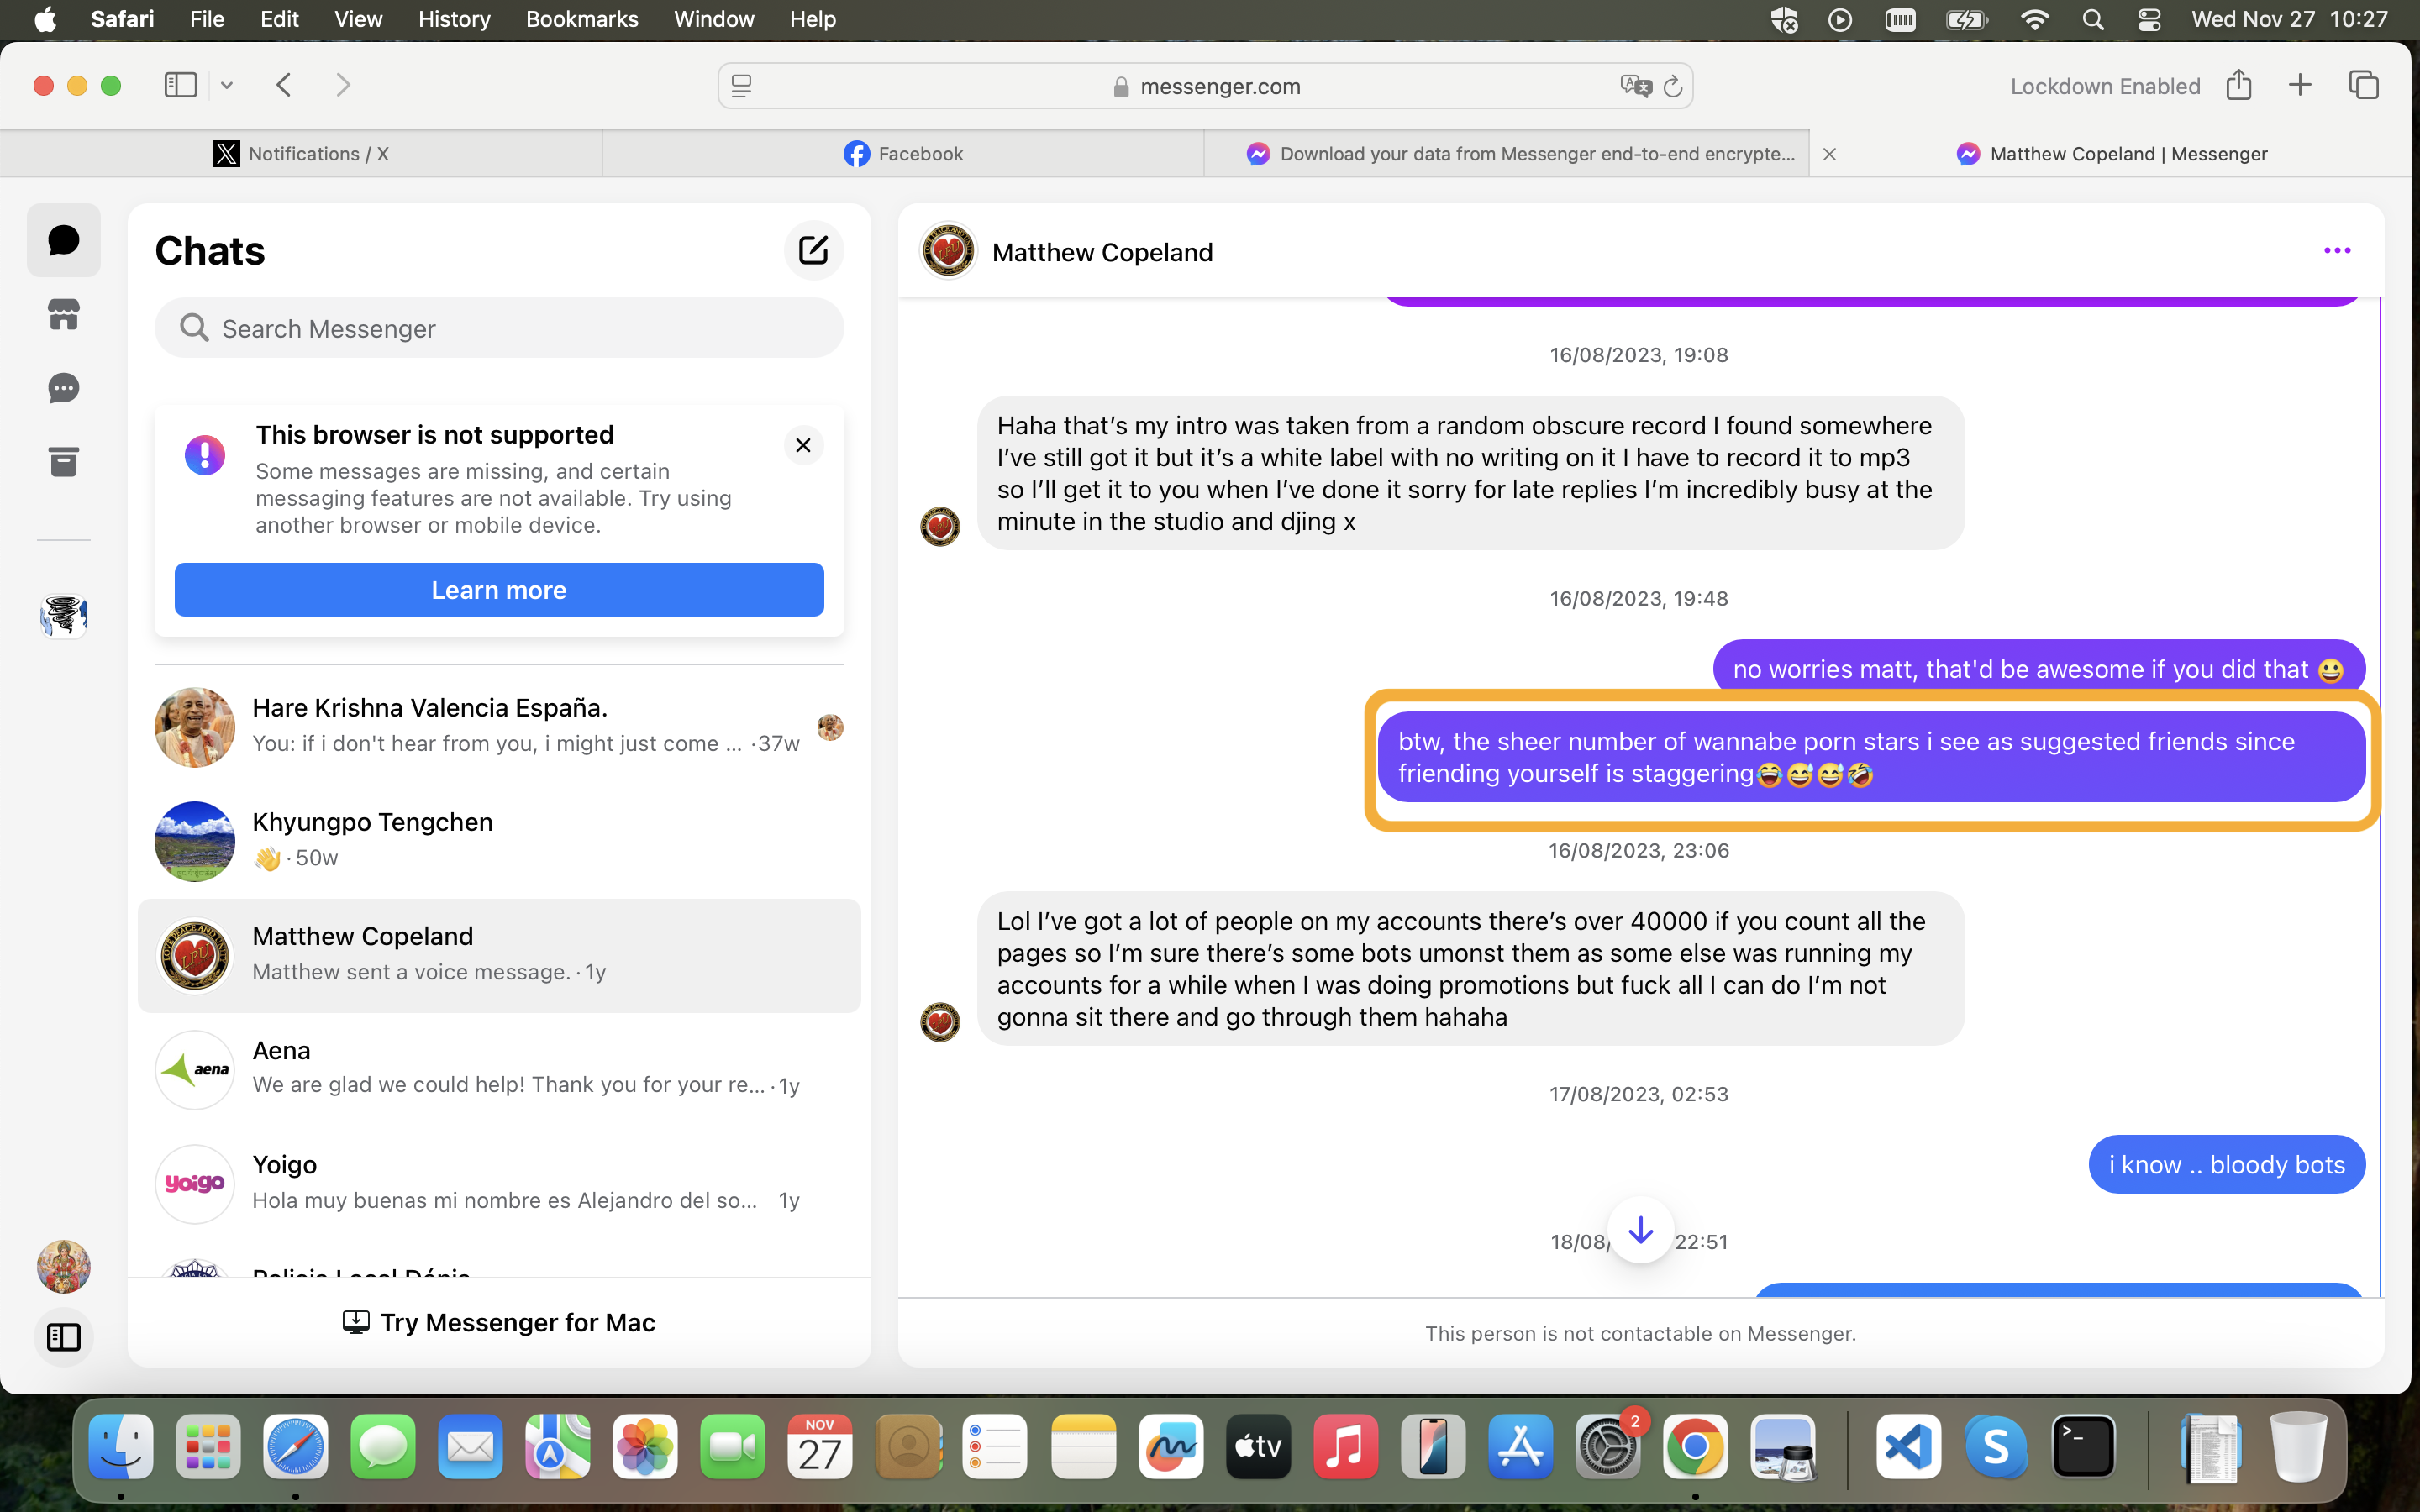This screenshot has width=2420, height=1512.
Task: Translate the page with translate icon
Action: (x=1635, y=86)
